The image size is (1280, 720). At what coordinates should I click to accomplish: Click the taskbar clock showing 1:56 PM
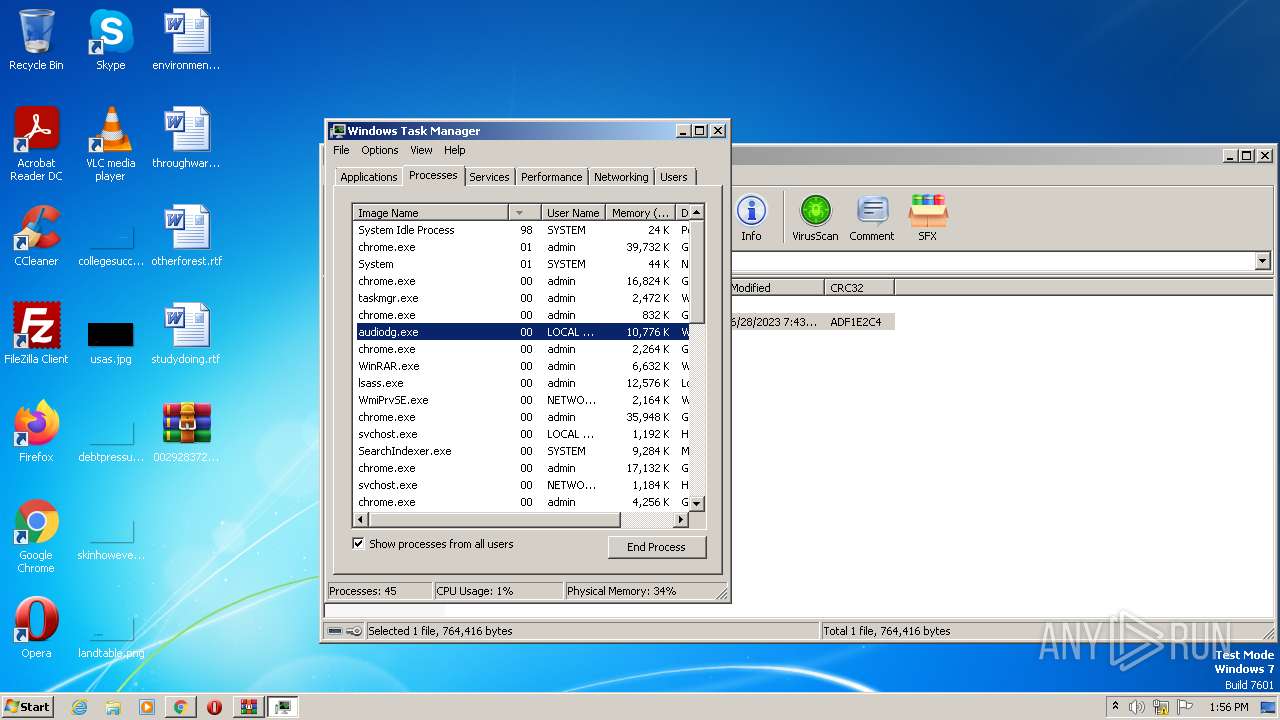tap(1228, 707)
